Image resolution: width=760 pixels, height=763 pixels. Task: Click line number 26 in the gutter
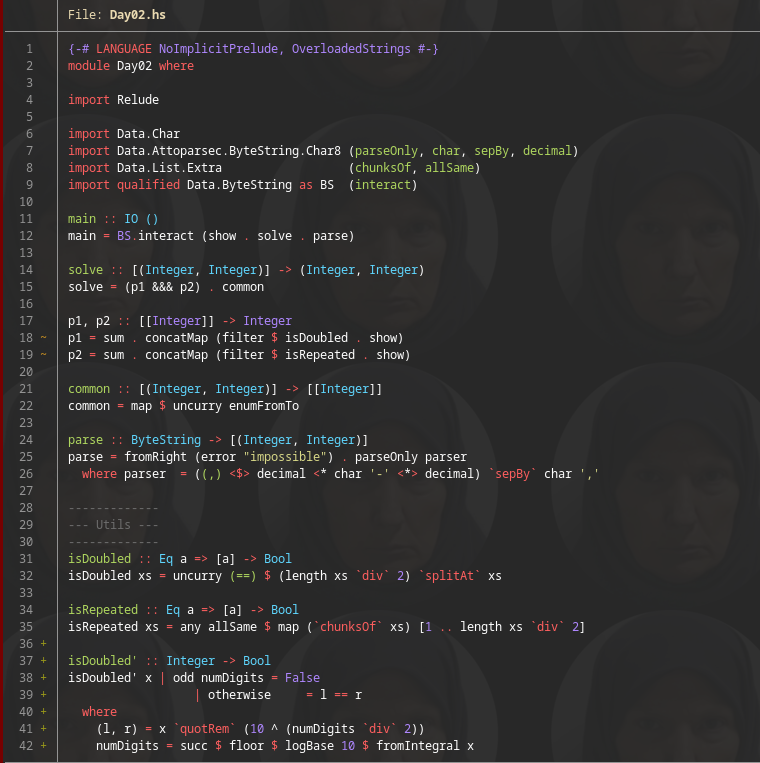click(26, 474)
